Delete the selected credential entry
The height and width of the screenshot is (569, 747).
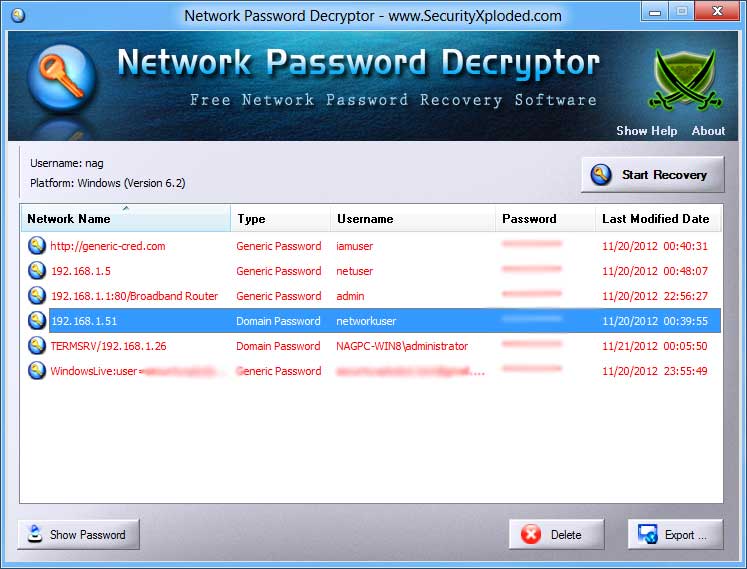[x=556, y=535]
